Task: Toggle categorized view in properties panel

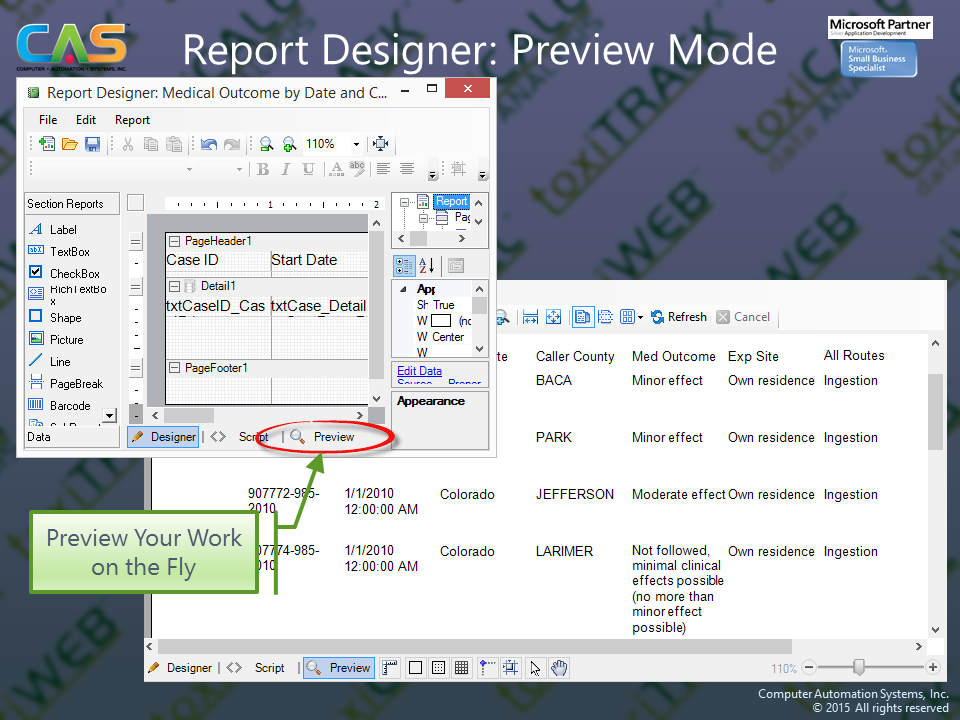Action: click(404, 266)
